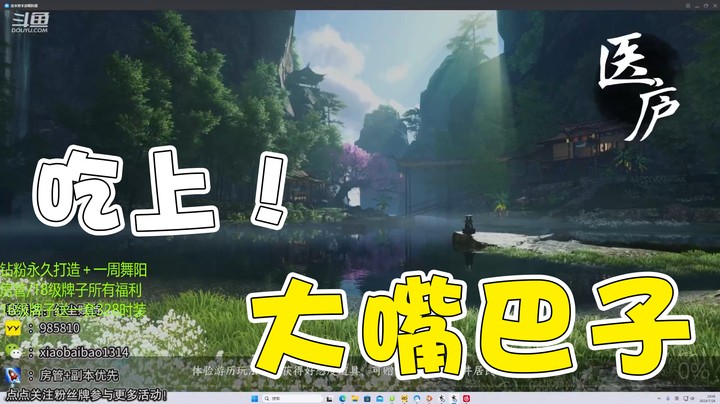720x404 pixels.
Task: Minimize the emulator window
Action: pyautogui.click(x=697, y=6)
